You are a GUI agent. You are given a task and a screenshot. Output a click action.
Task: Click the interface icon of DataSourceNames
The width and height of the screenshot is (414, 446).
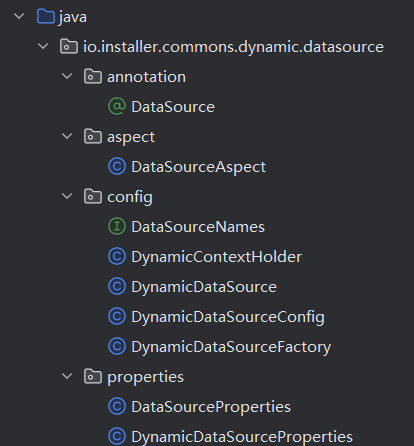coord(117,226)
